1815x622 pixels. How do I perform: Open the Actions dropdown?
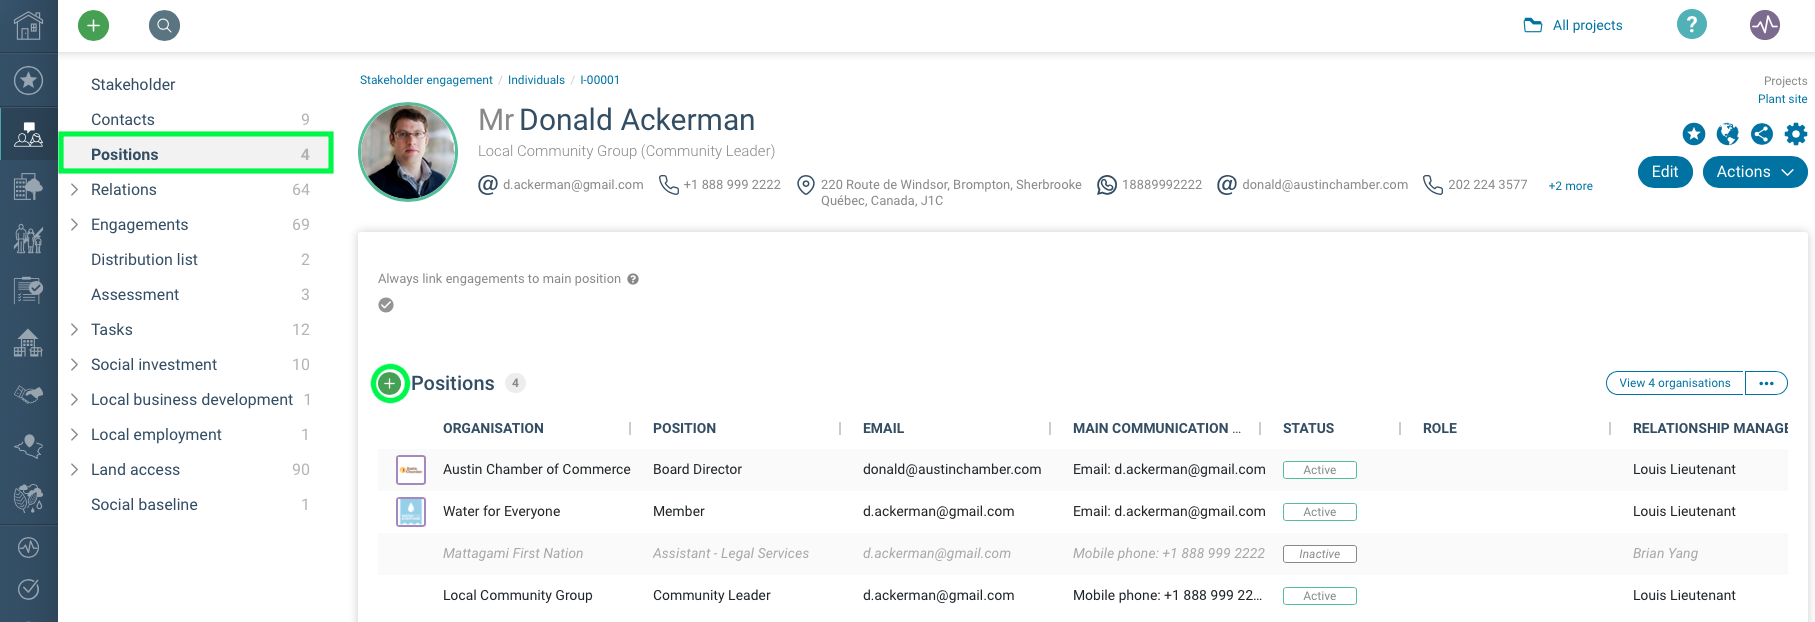pos(1754,172)
